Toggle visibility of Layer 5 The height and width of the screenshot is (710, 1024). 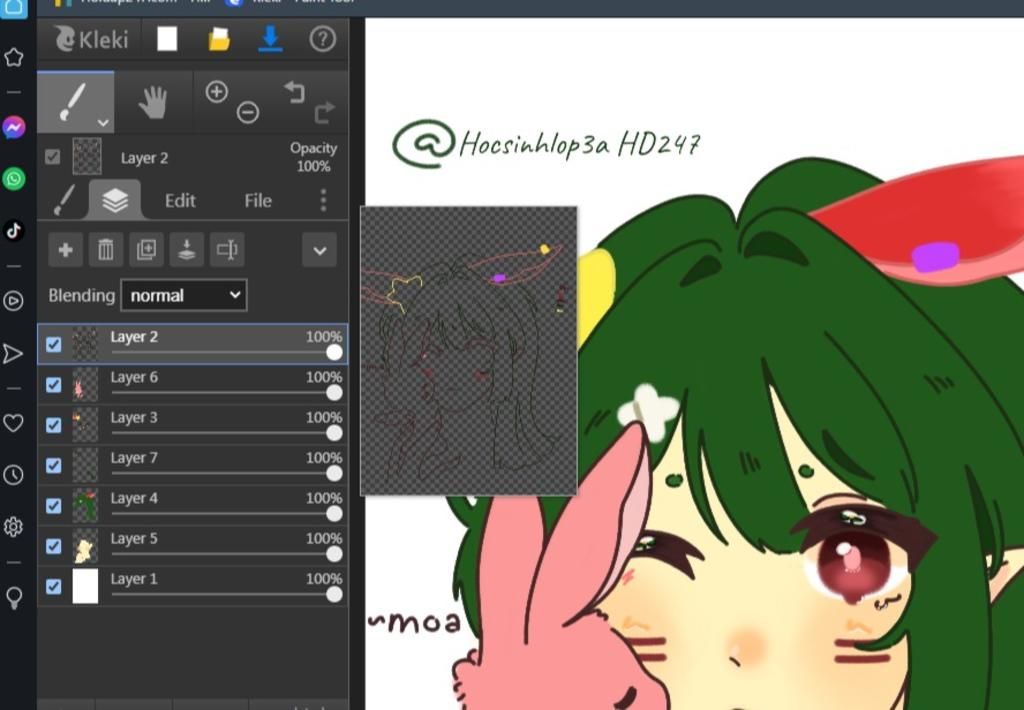(x=54, y=546)
